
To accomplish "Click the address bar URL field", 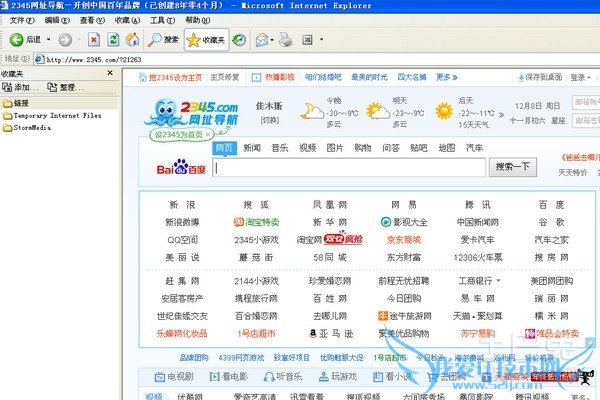I will [318, 59].
